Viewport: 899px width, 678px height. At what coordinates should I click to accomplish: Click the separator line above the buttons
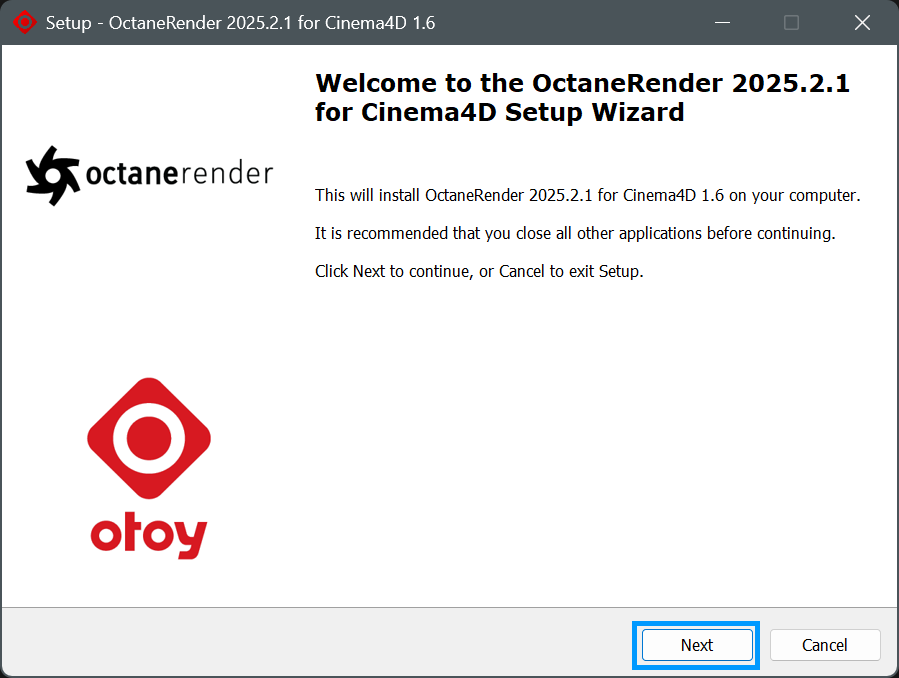(450, 608)
